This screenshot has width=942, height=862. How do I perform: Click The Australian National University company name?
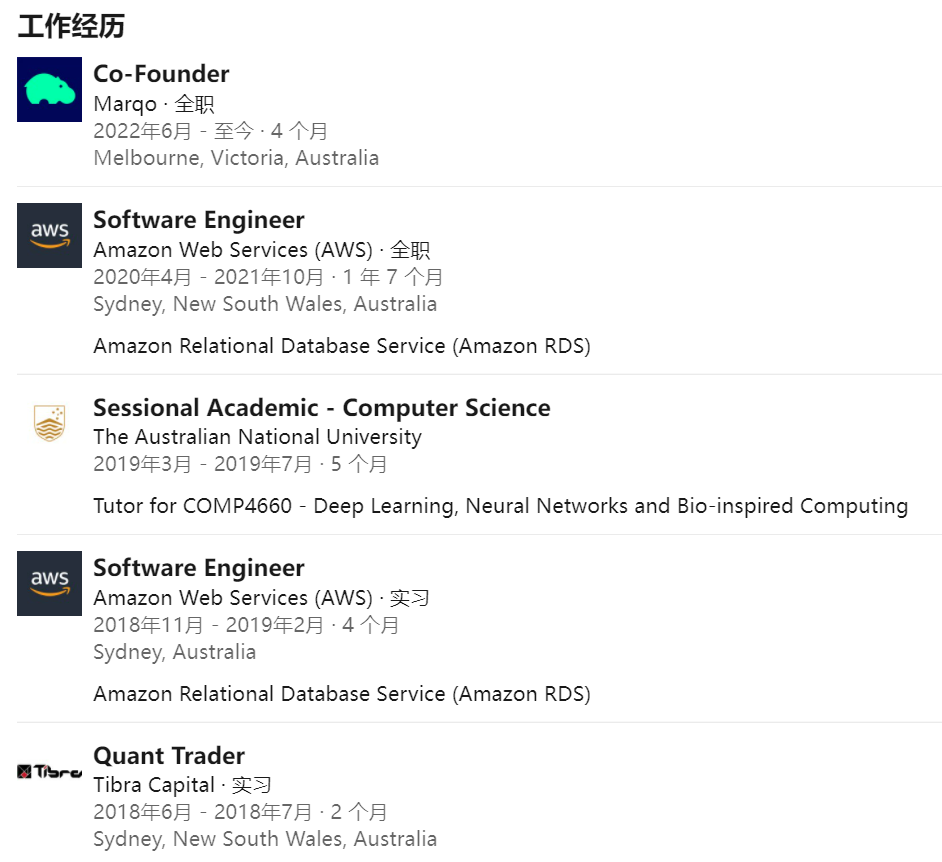coord(257,437)
